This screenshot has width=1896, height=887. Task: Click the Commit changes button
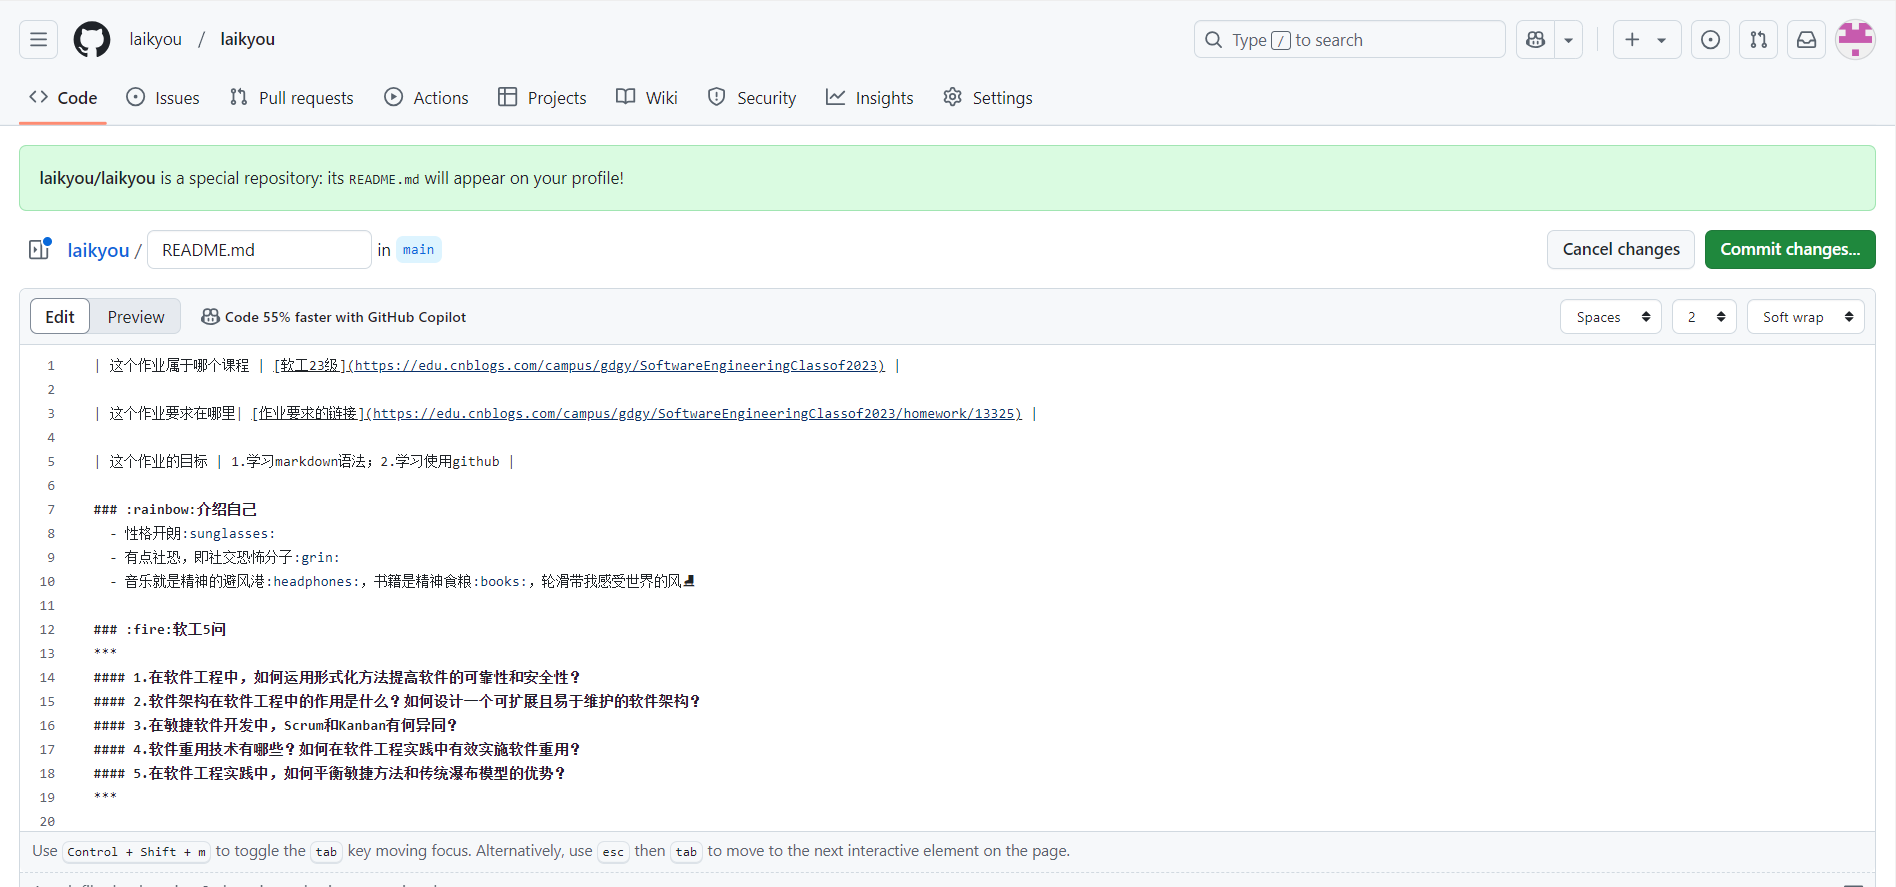point(1789,250)
